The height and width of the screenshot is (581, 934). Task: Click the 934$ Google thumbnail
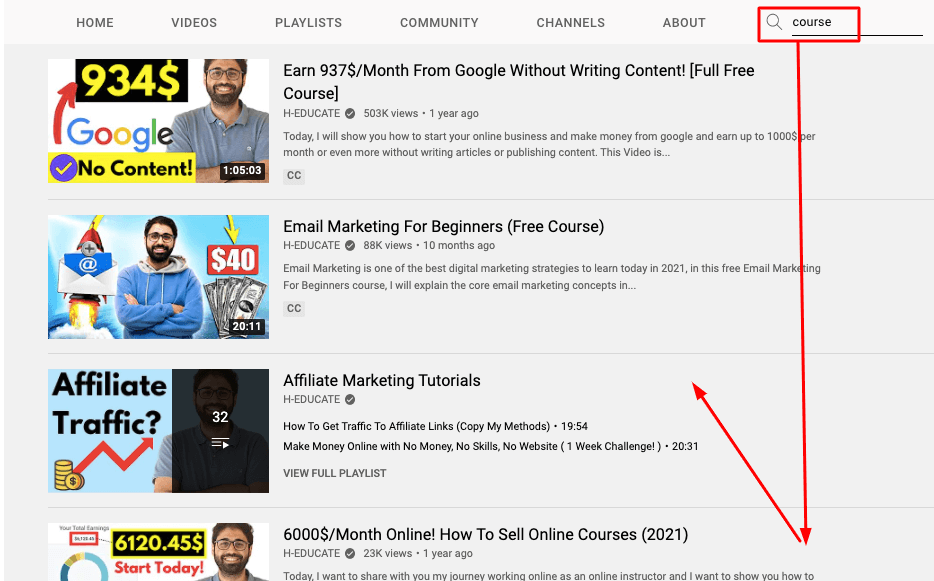(x=158, y=120)
